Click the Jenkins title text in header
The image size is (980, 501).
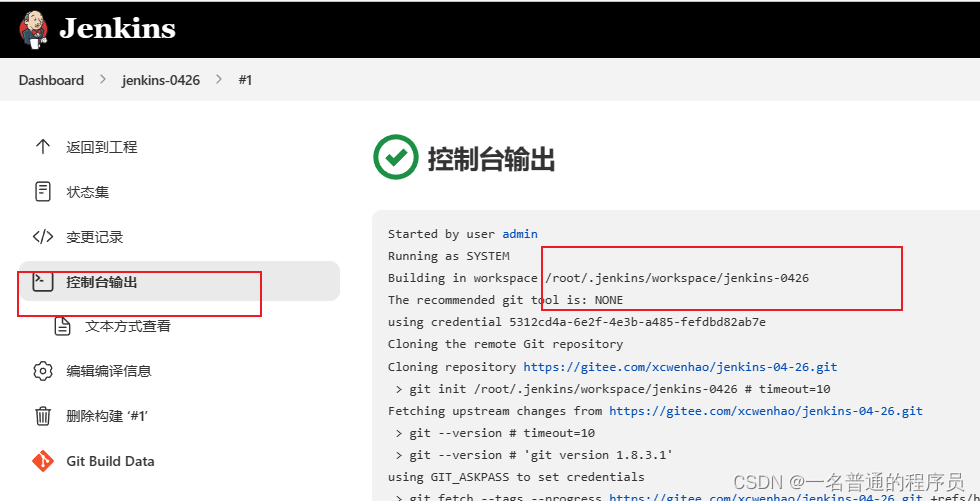coord(118,29)
